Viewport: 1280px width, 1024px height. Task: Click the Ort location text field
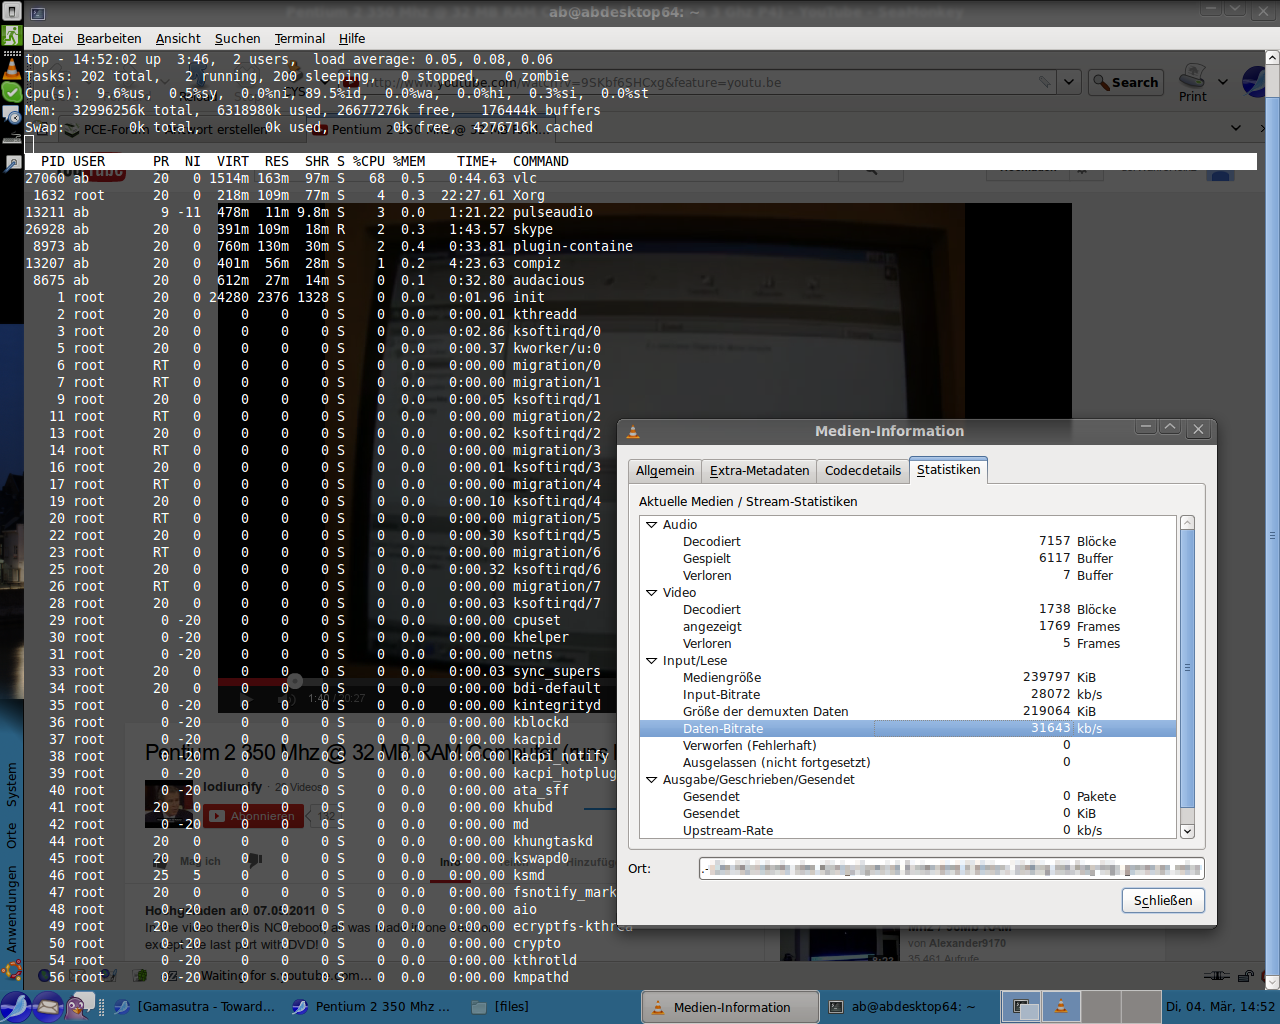pyautogui.click(x=950, y=868)
